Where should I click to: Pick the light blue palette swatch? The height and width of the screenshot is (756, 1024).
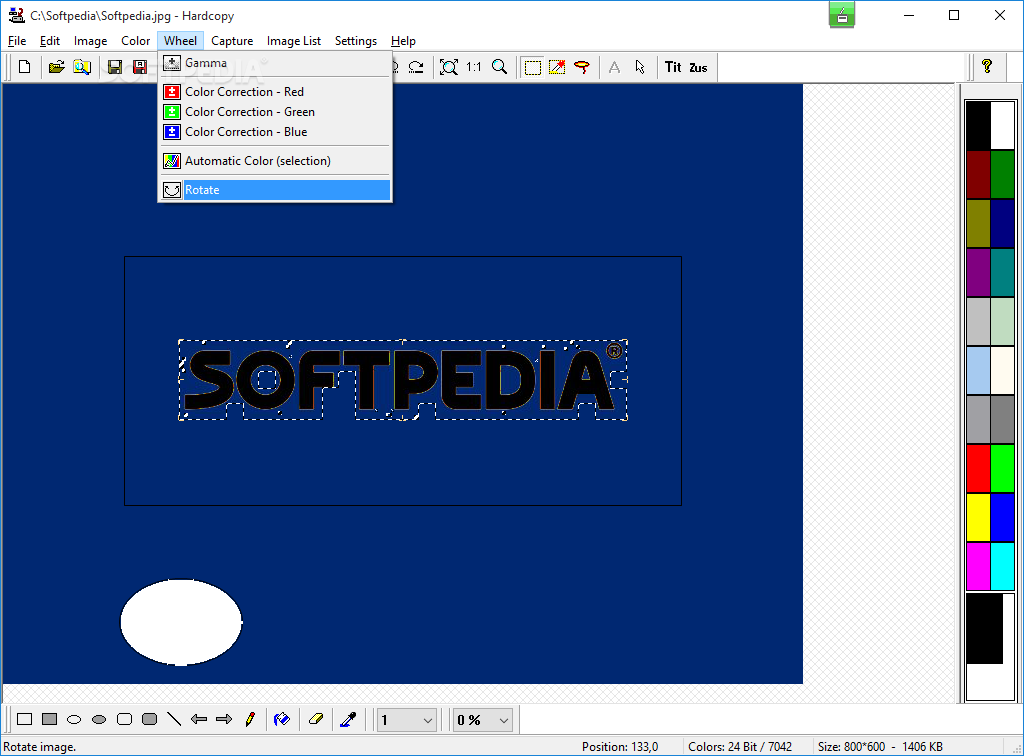(978, 370)
